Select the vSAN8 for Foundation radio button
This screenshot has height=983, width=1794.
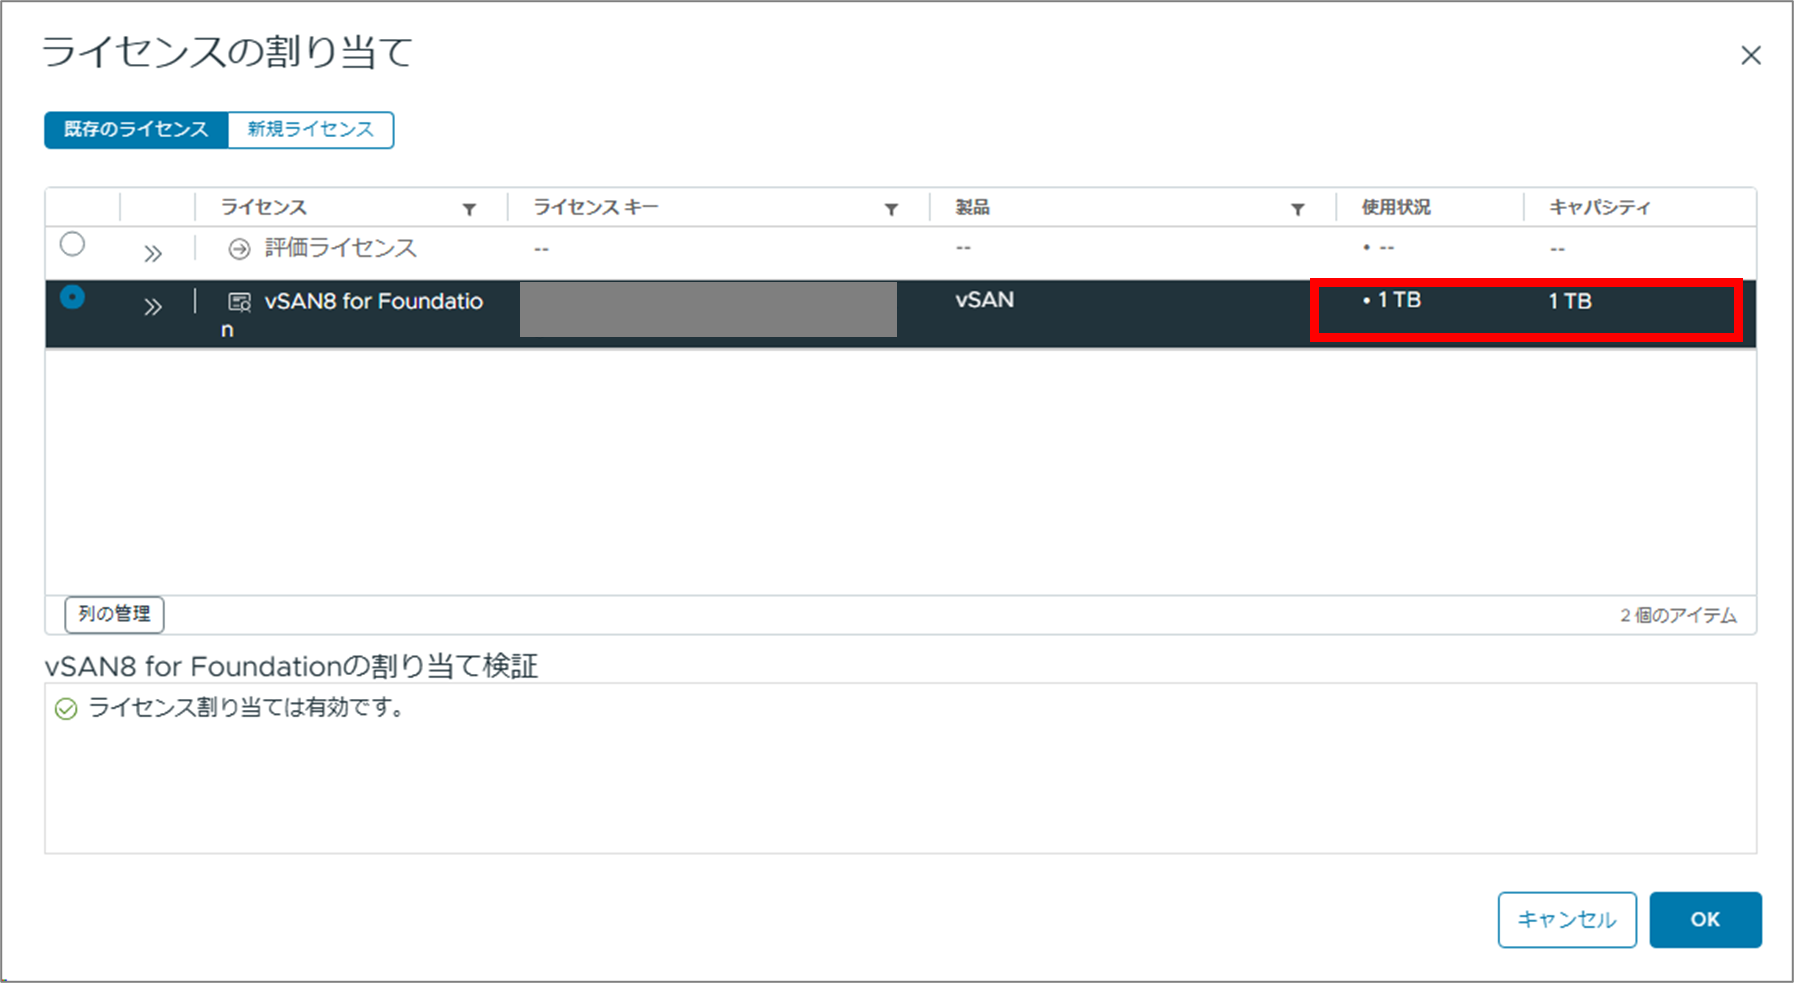[72, 297]
